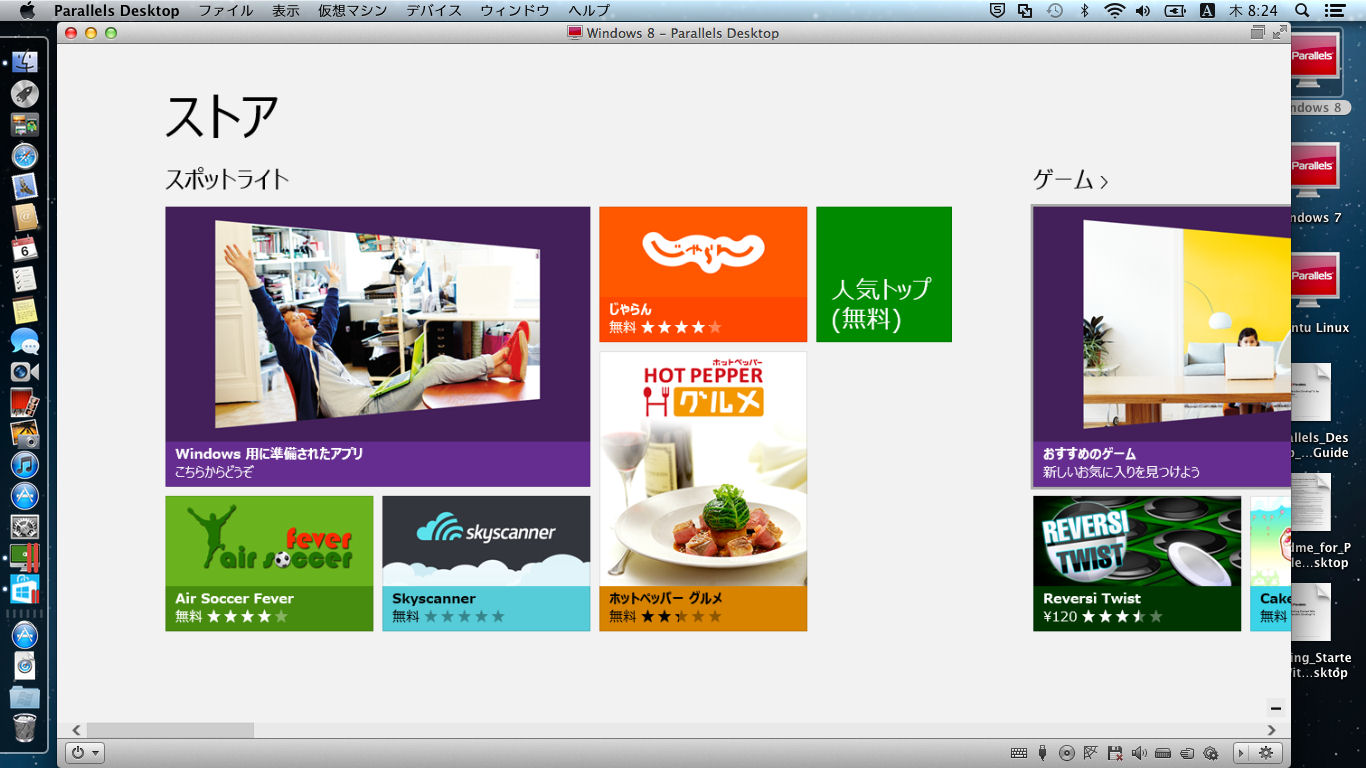Click the right arrow of horizontal scrollbar
This screenshot has height=768, width=1366.
point(1272,730)
